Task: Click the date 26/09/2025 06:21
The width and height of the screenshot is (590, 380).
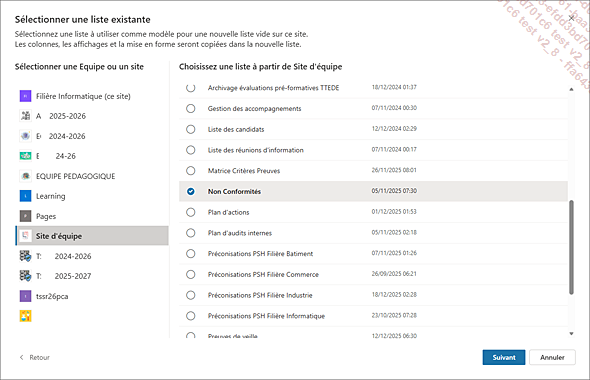Action: [394, 274]
